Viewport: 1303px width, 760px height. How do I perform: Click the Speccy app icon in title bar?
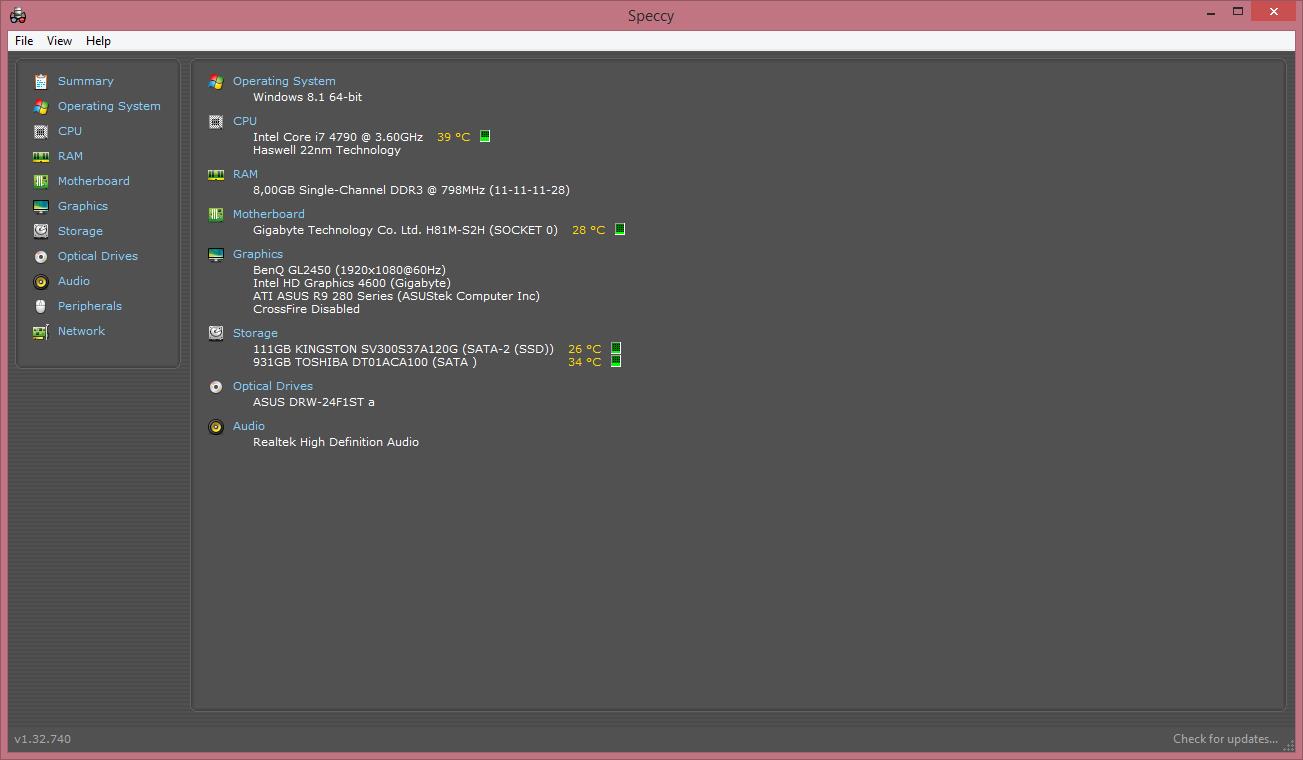[18, 15]
